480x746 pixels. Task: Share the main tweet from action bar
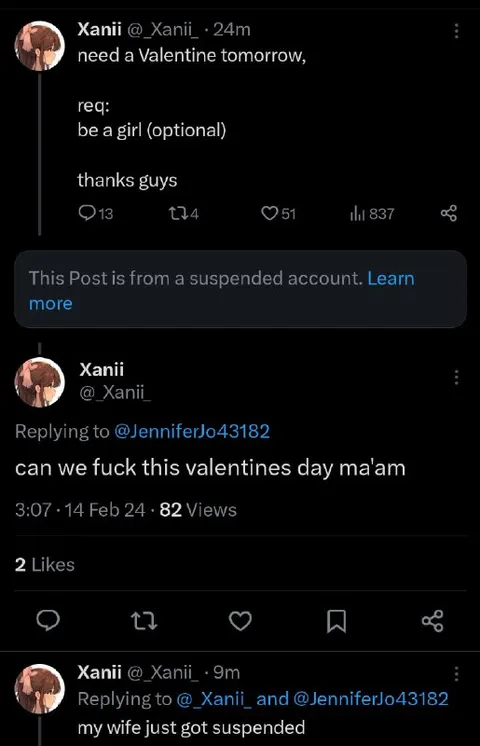(x=432, y=621)
